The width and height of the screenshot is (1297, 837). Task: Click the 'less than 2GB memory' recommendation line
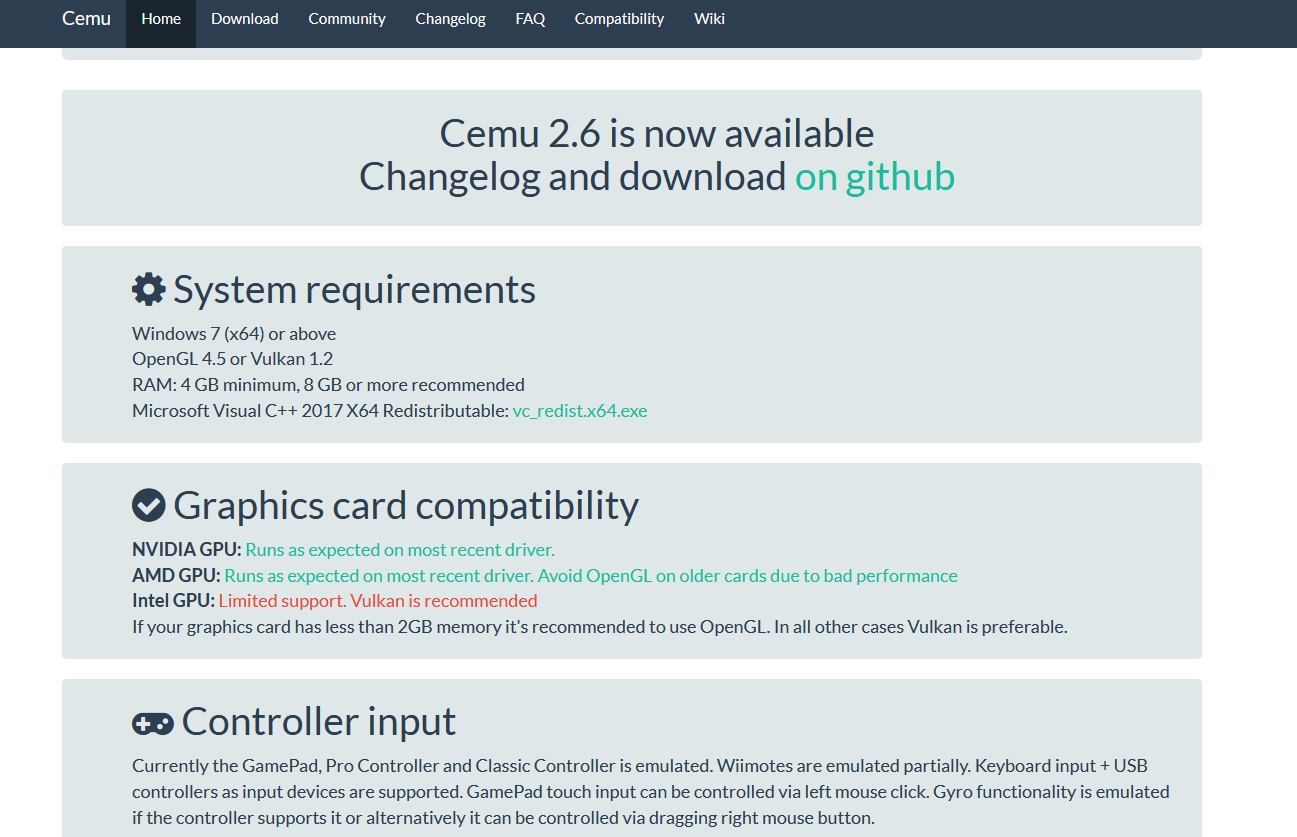point(600,628)
